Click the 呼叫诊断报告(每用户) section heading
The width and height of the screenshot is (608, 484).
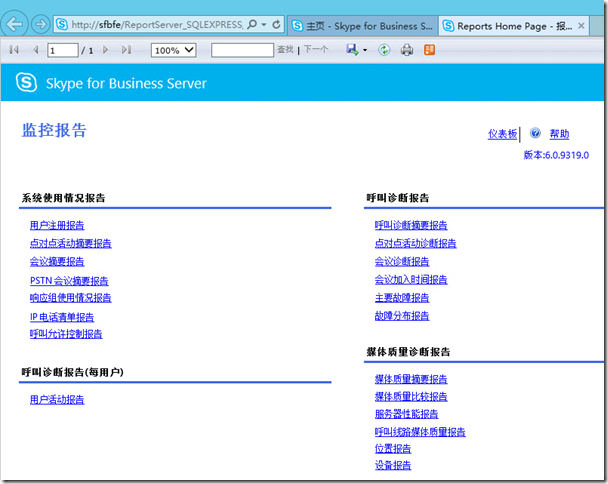click(73, 372)
